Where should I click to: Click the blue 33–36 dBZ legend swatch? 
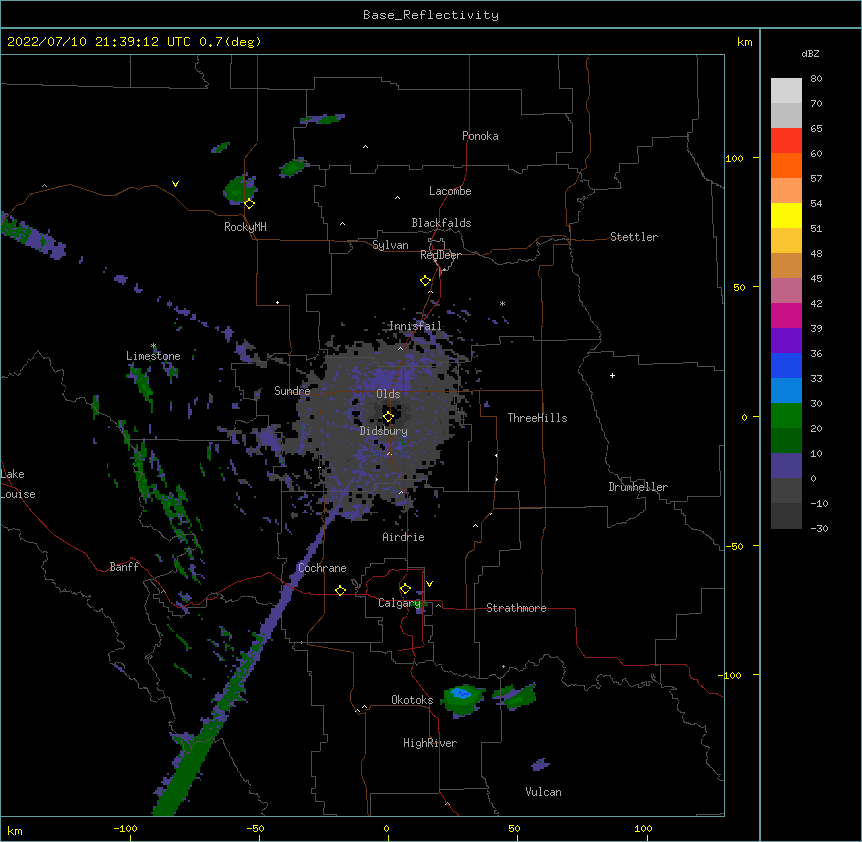coord(786,365)
